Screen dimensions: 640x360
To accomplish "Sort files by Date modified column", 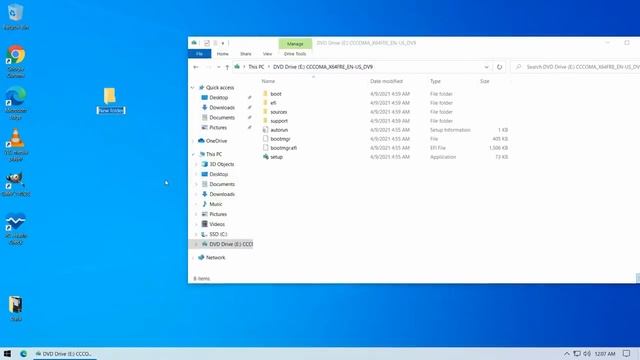I will click(x=386, y=81).
